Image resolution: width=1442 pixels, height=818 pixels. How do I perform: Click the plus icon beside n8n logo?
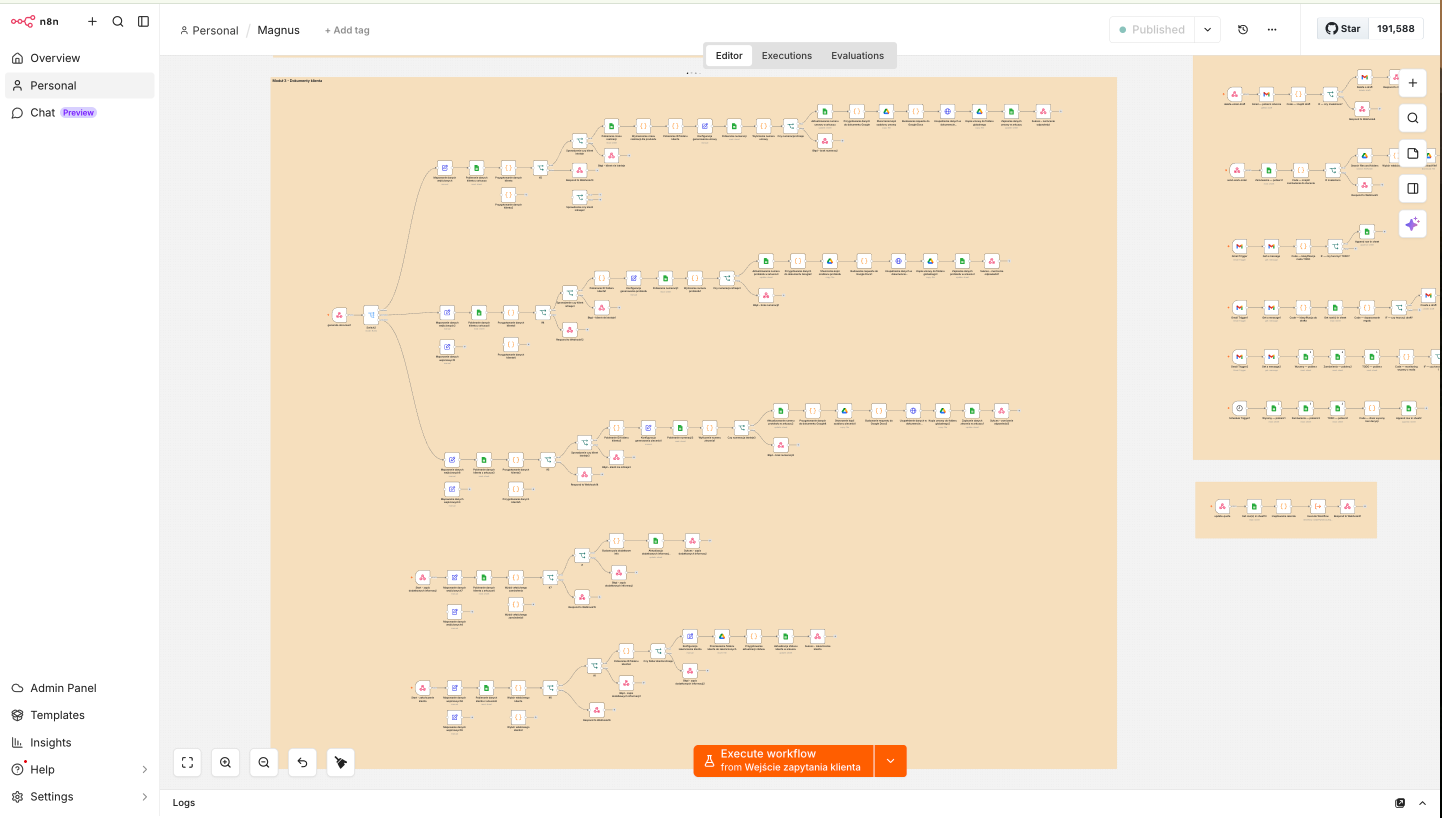92,21
